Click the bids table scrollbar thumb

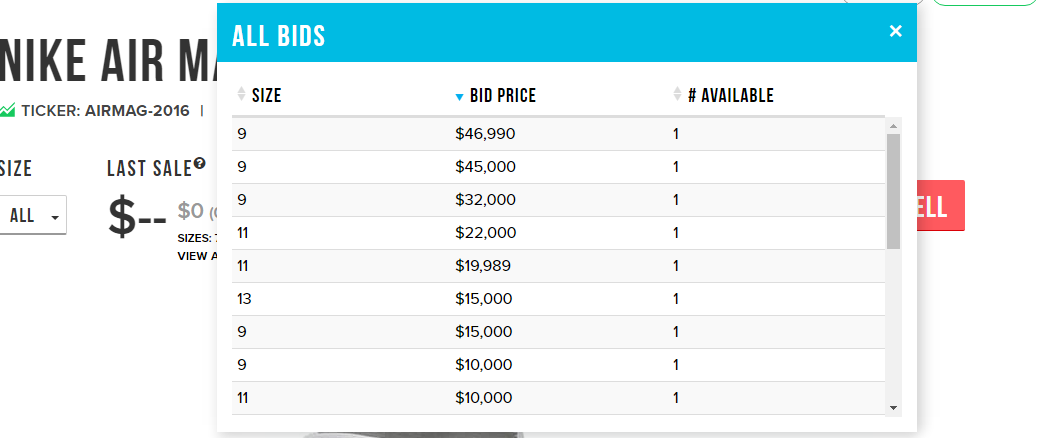pos(893,190)
